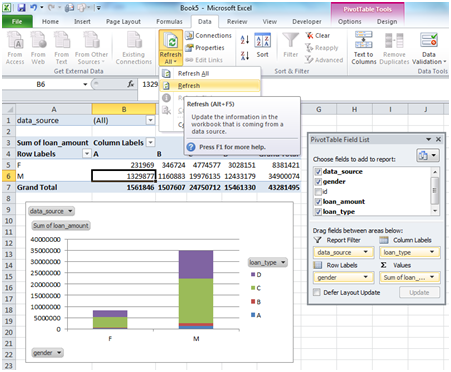Sort Z to A descending
451x372 pixels.
(x=245, y=56)
